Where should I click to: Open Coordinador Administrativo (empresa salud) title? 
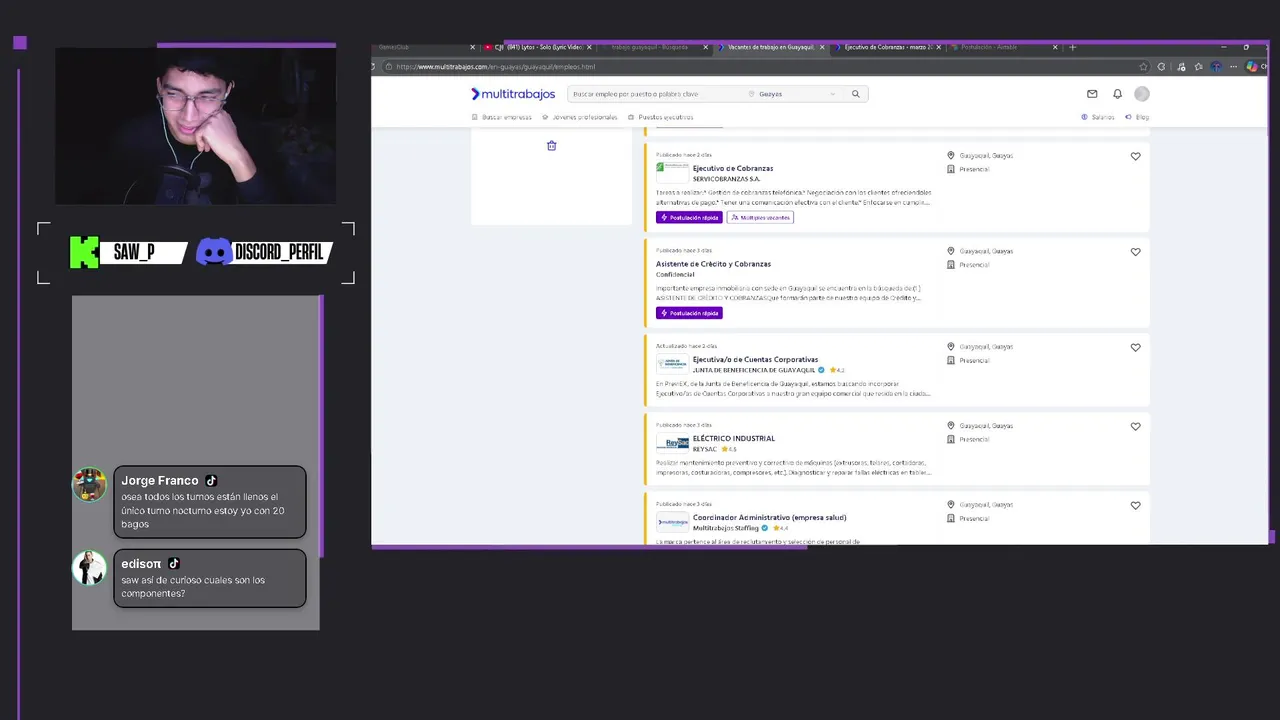[769, 517]
